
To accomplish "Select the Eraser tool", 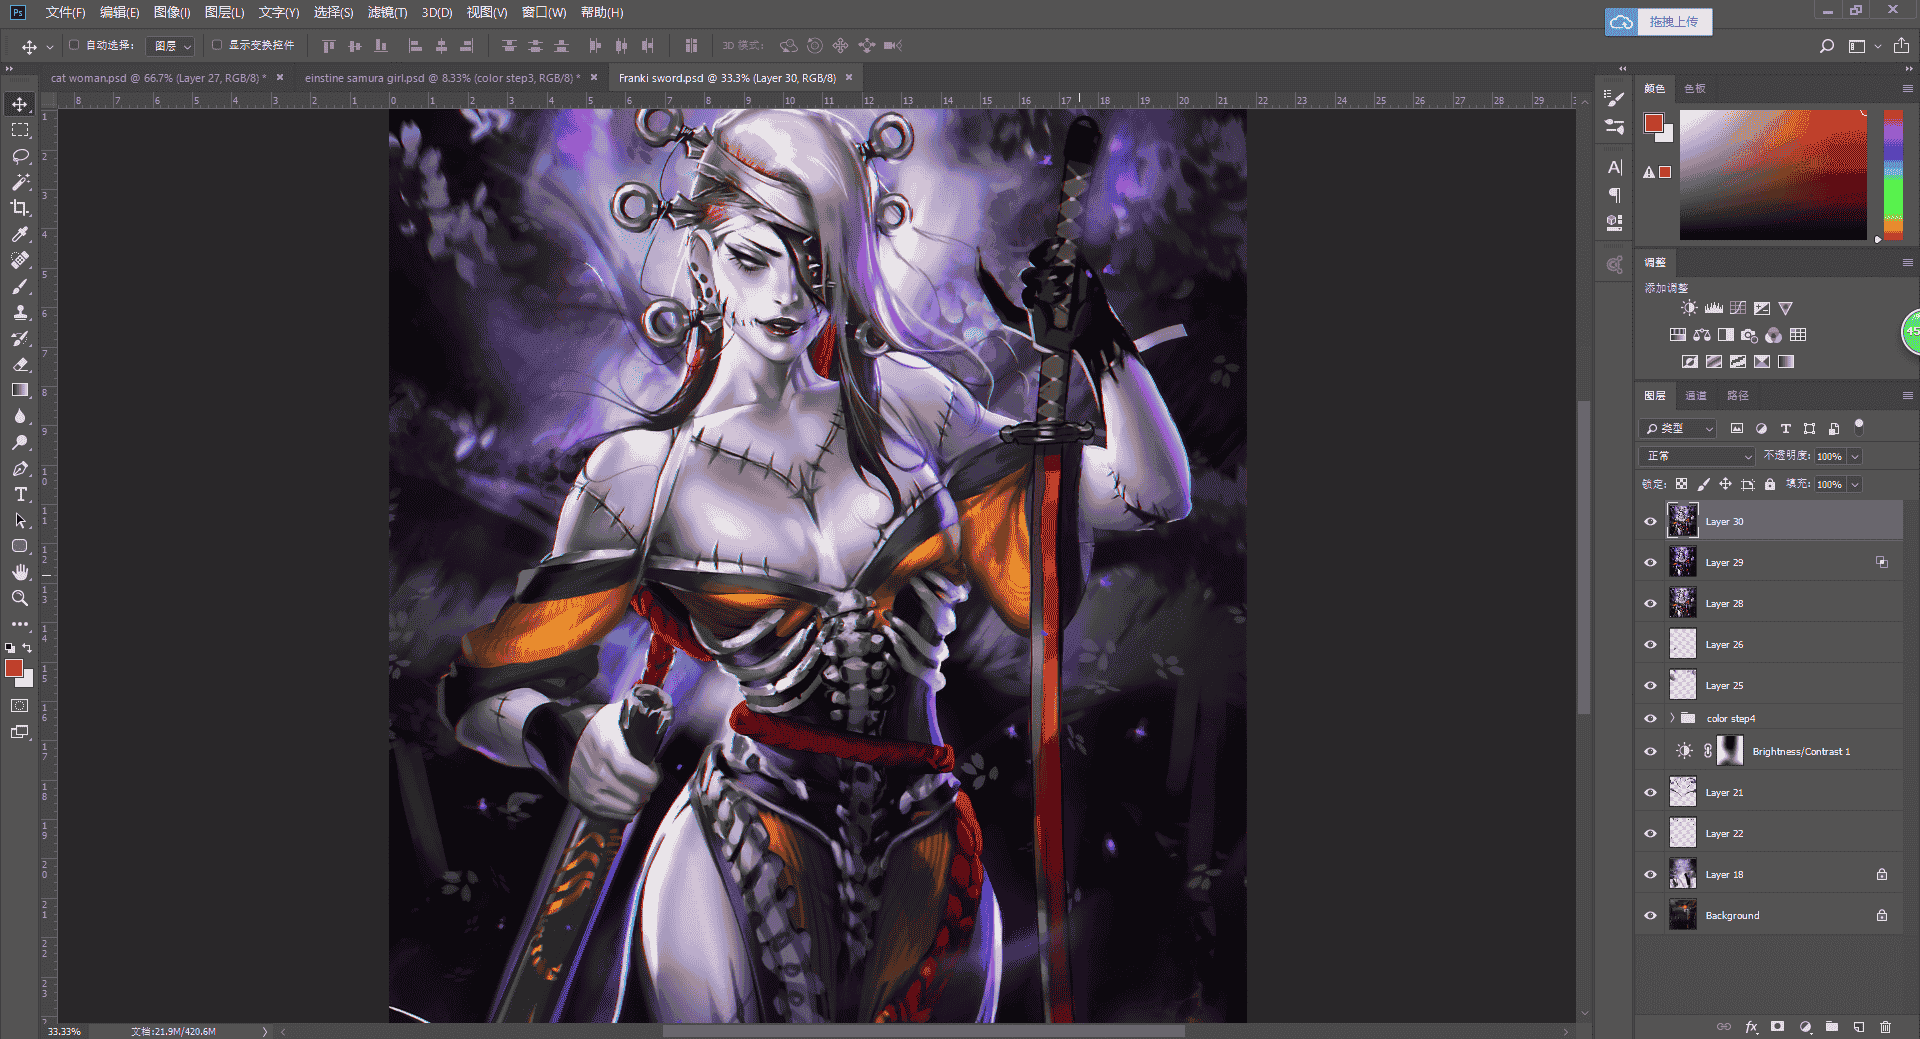I will coord(20,364).
